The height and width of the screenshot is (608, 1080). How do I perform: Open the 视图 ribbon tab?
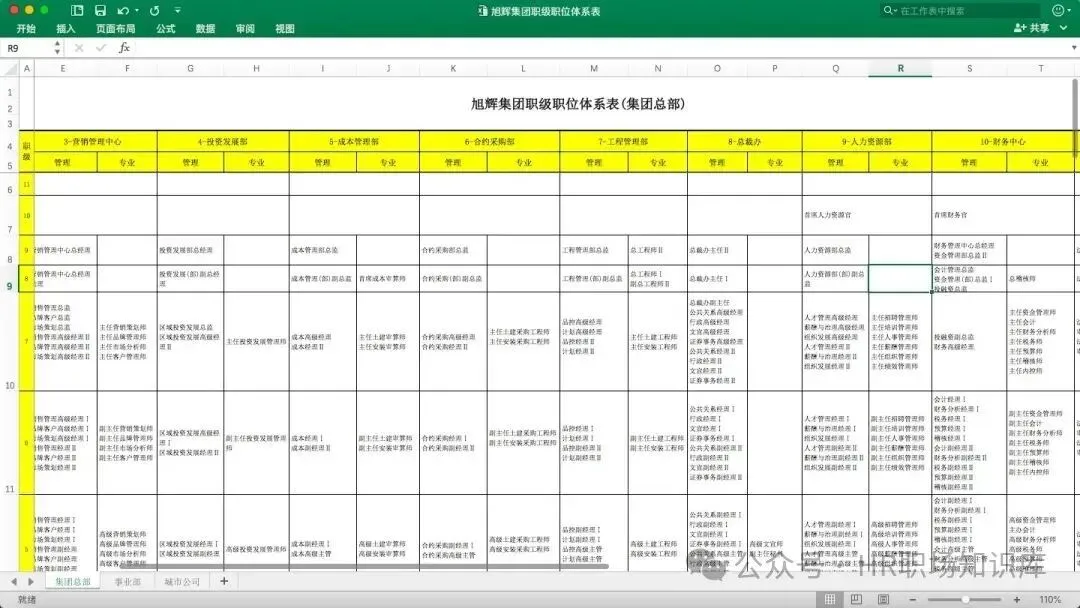(x=284, y=28)
